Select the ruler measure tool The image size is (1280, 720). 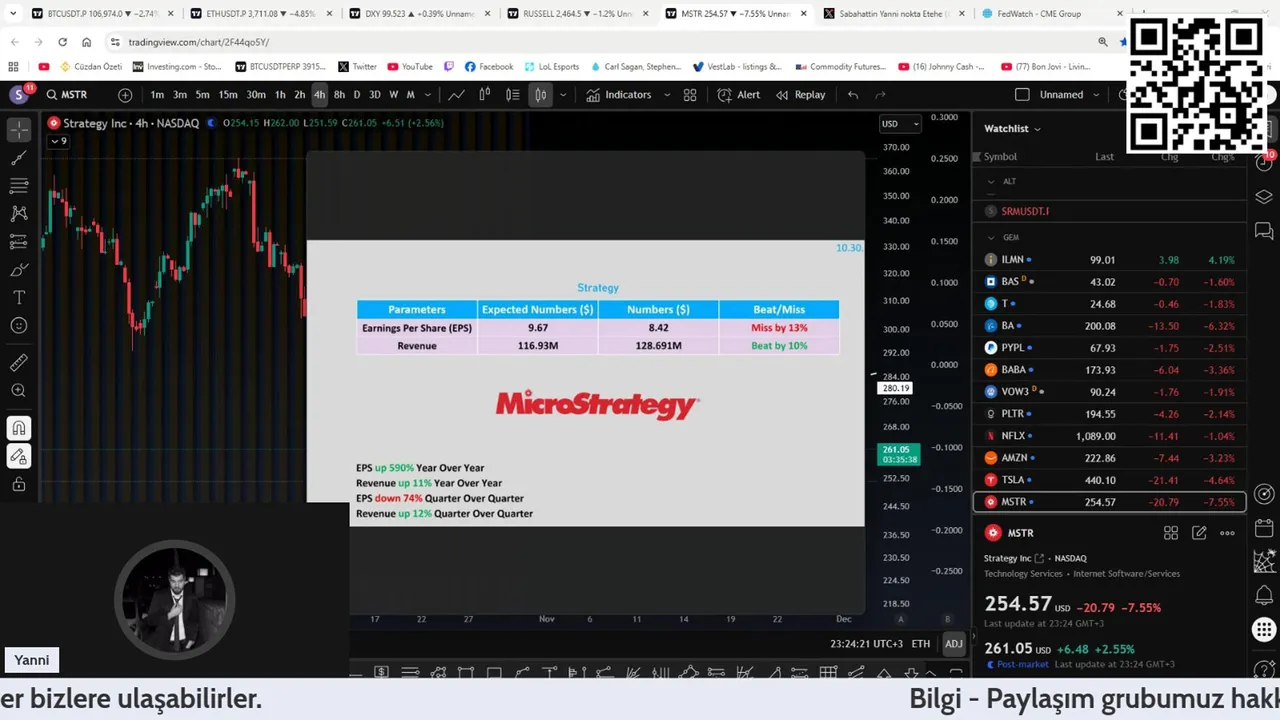click(19, 363)
